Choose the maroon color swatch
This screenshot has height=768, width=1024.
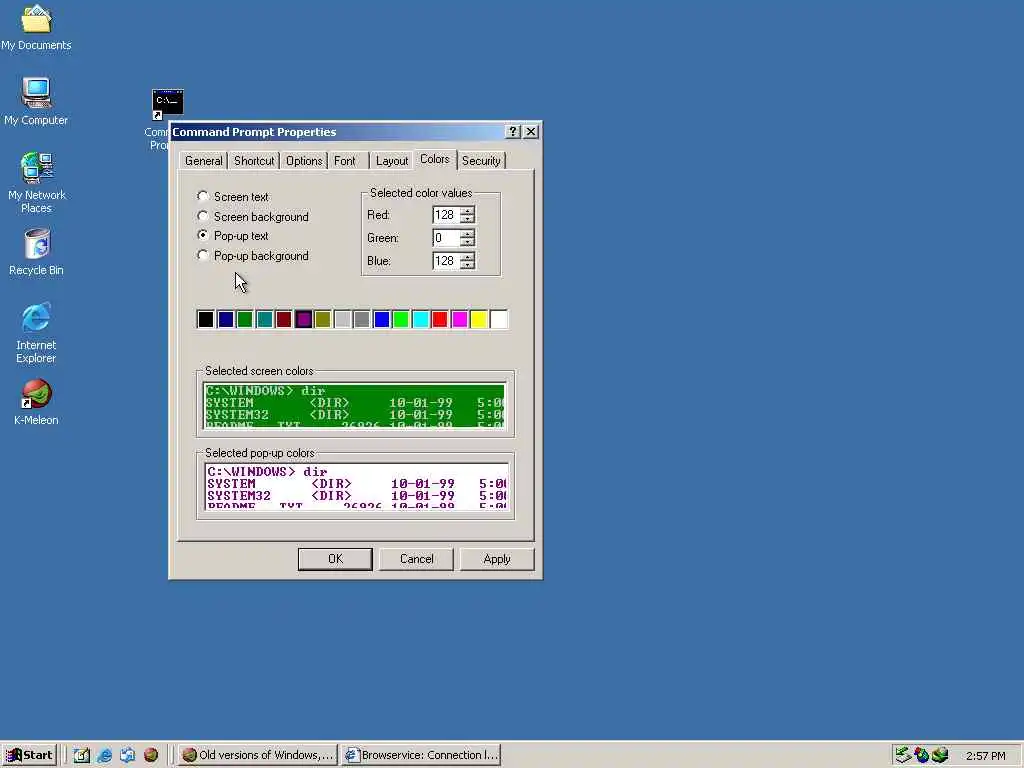click(x=283, y=319)
